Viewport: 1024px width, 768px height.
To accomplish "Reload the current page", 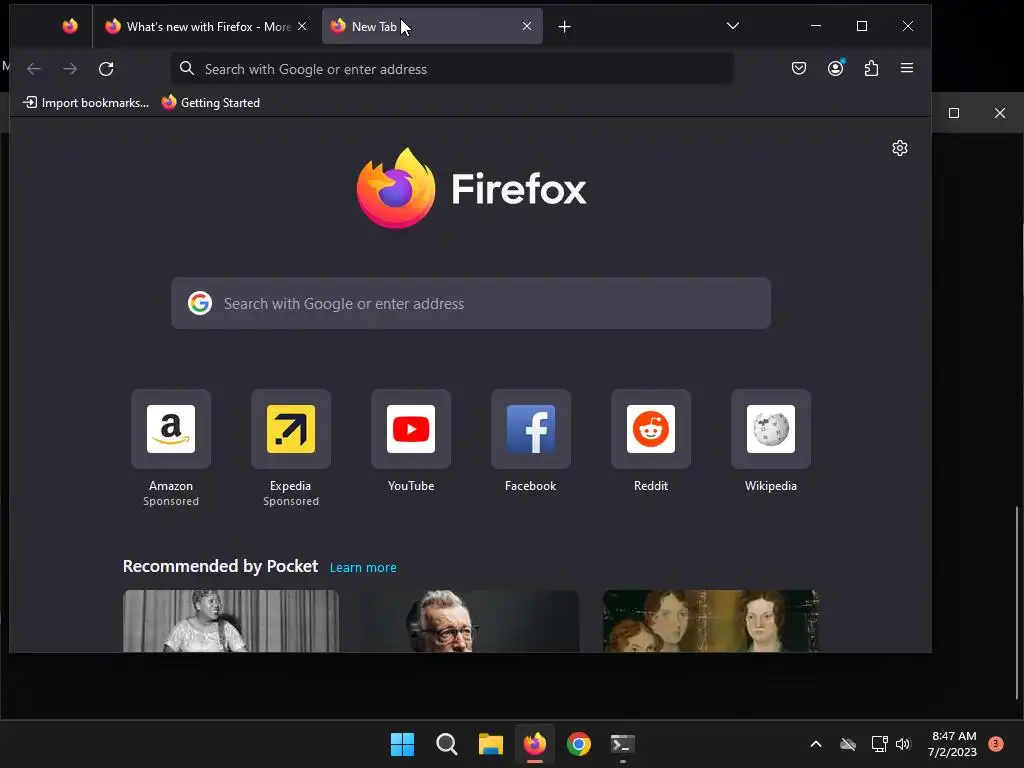I will tap(106, 69).
